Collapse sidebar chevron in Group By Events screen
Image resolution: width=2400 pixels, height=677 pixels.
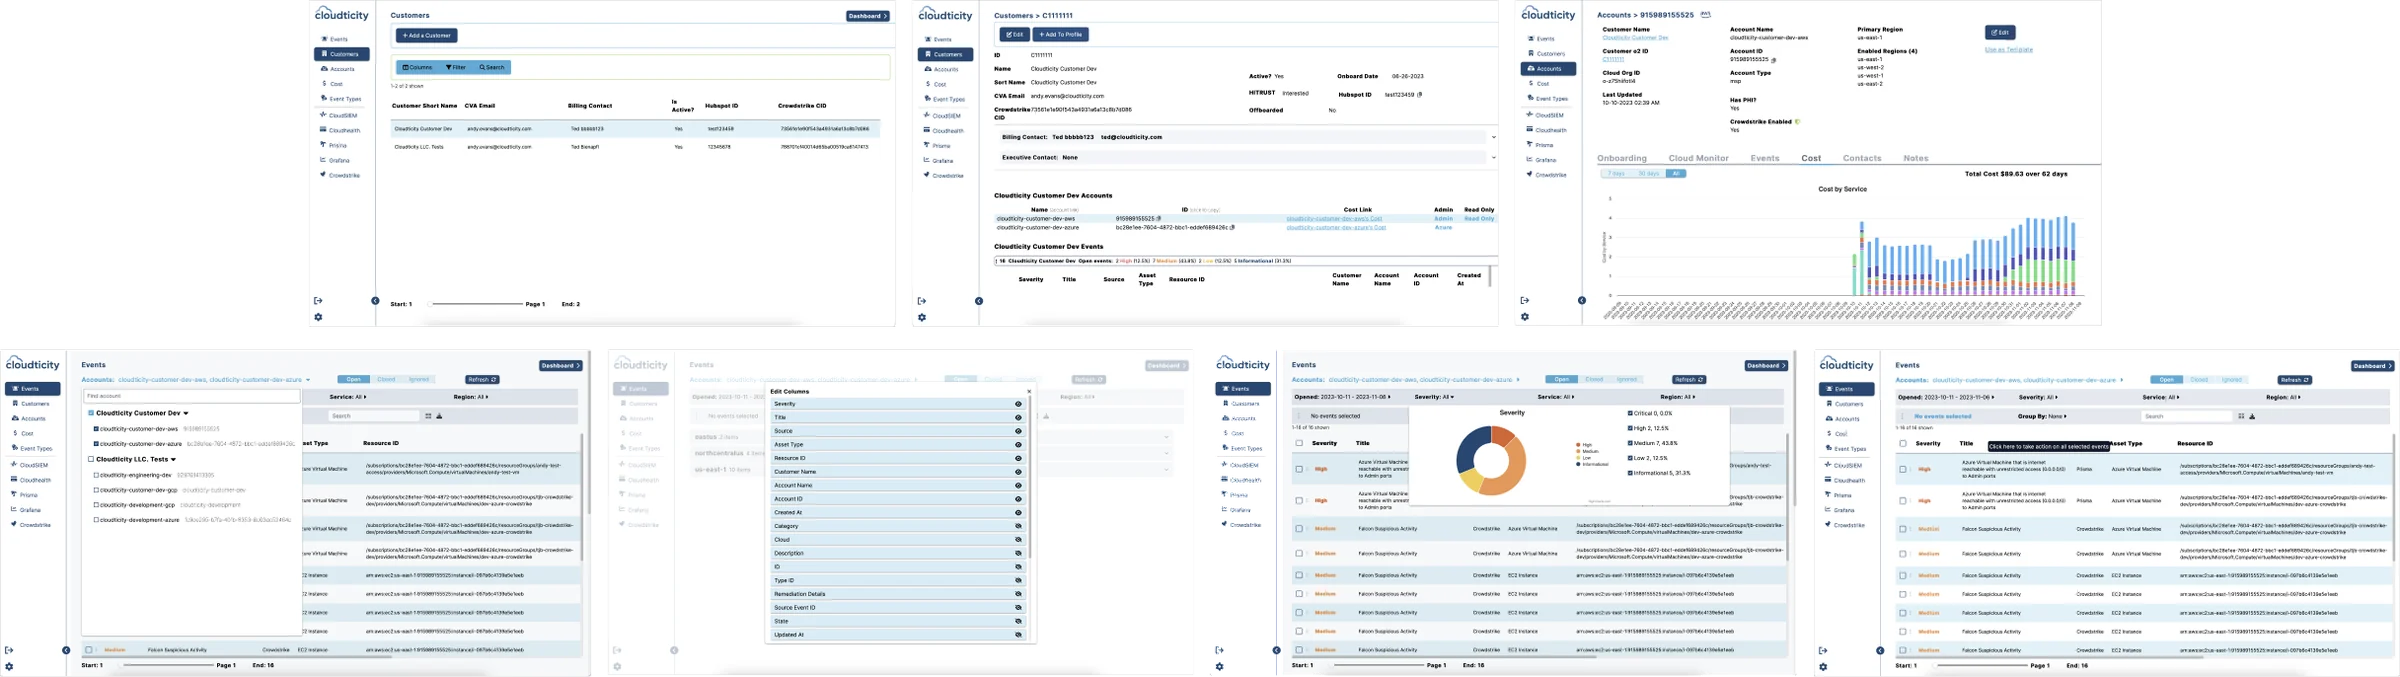[x=1880, y=650]
